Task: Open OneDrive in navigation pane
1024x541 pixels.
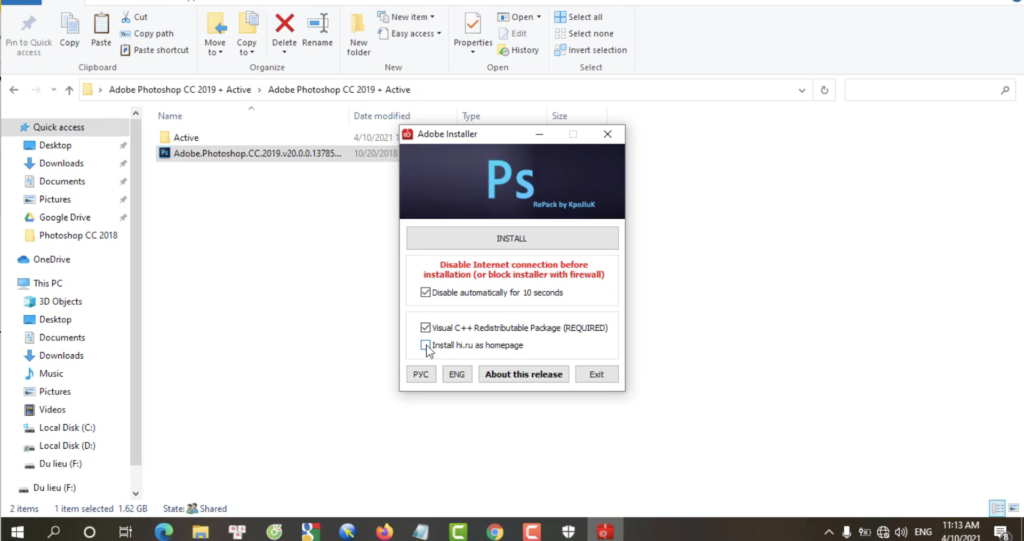Action: click(52, 259)
